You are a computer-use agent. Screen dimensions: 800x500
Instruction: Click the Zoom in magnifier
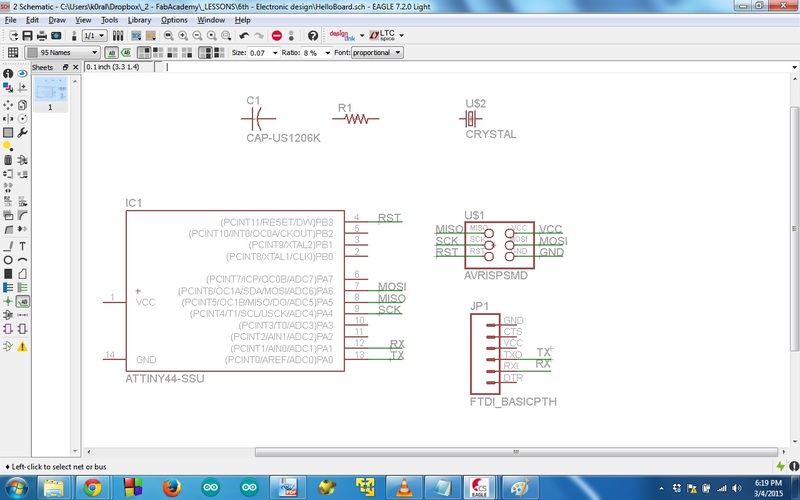pyautogui.click(x=183, y=36)
